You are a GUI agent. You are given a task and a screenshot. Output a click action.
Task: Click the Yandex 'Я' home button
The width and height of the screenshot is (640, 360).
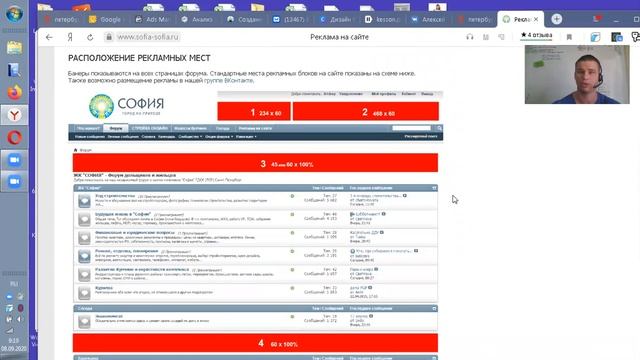70,37
